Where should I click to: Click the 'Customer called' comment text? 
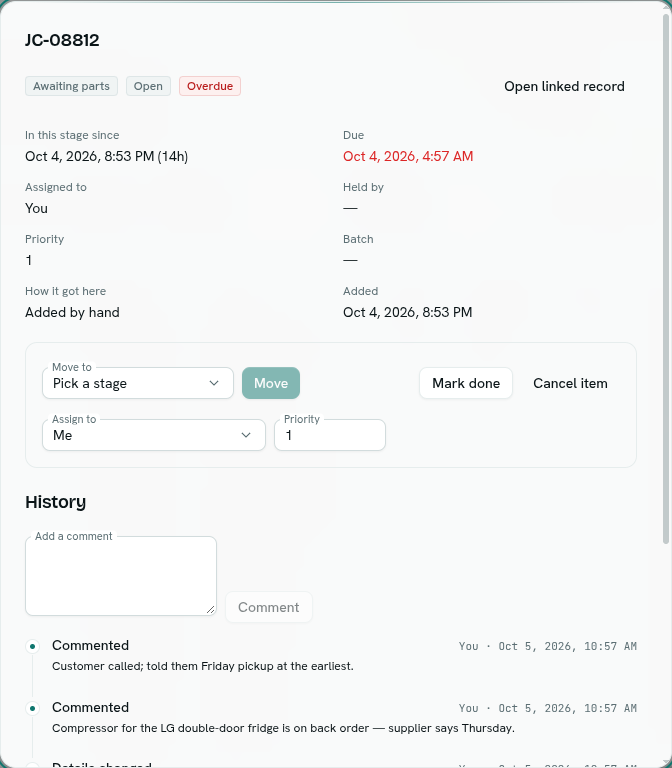click(203, 666)
